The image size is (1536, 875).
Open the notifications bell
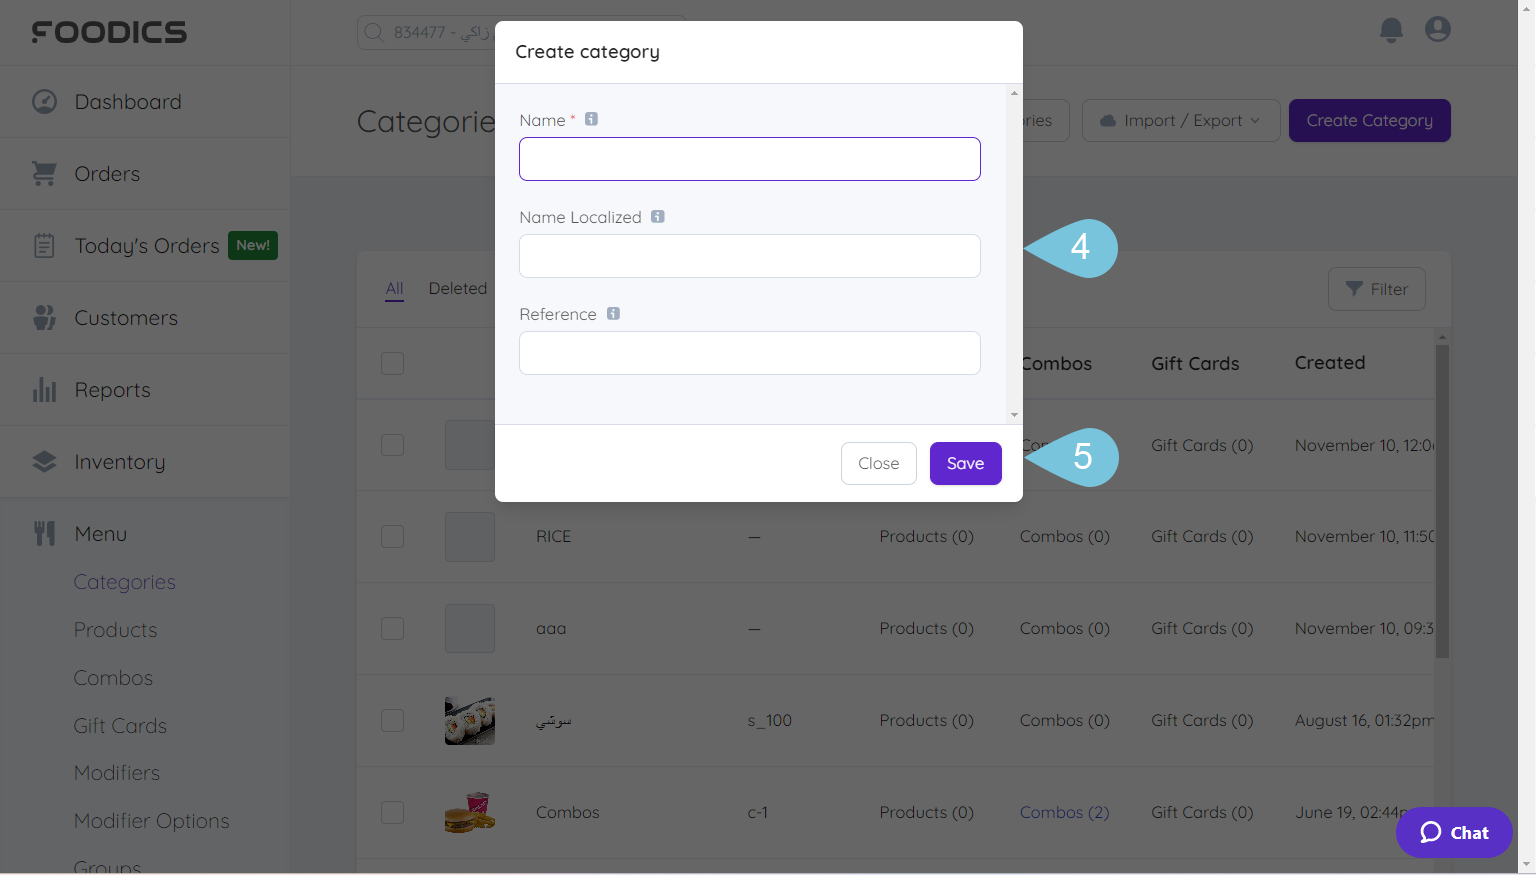click(1391, 30)
